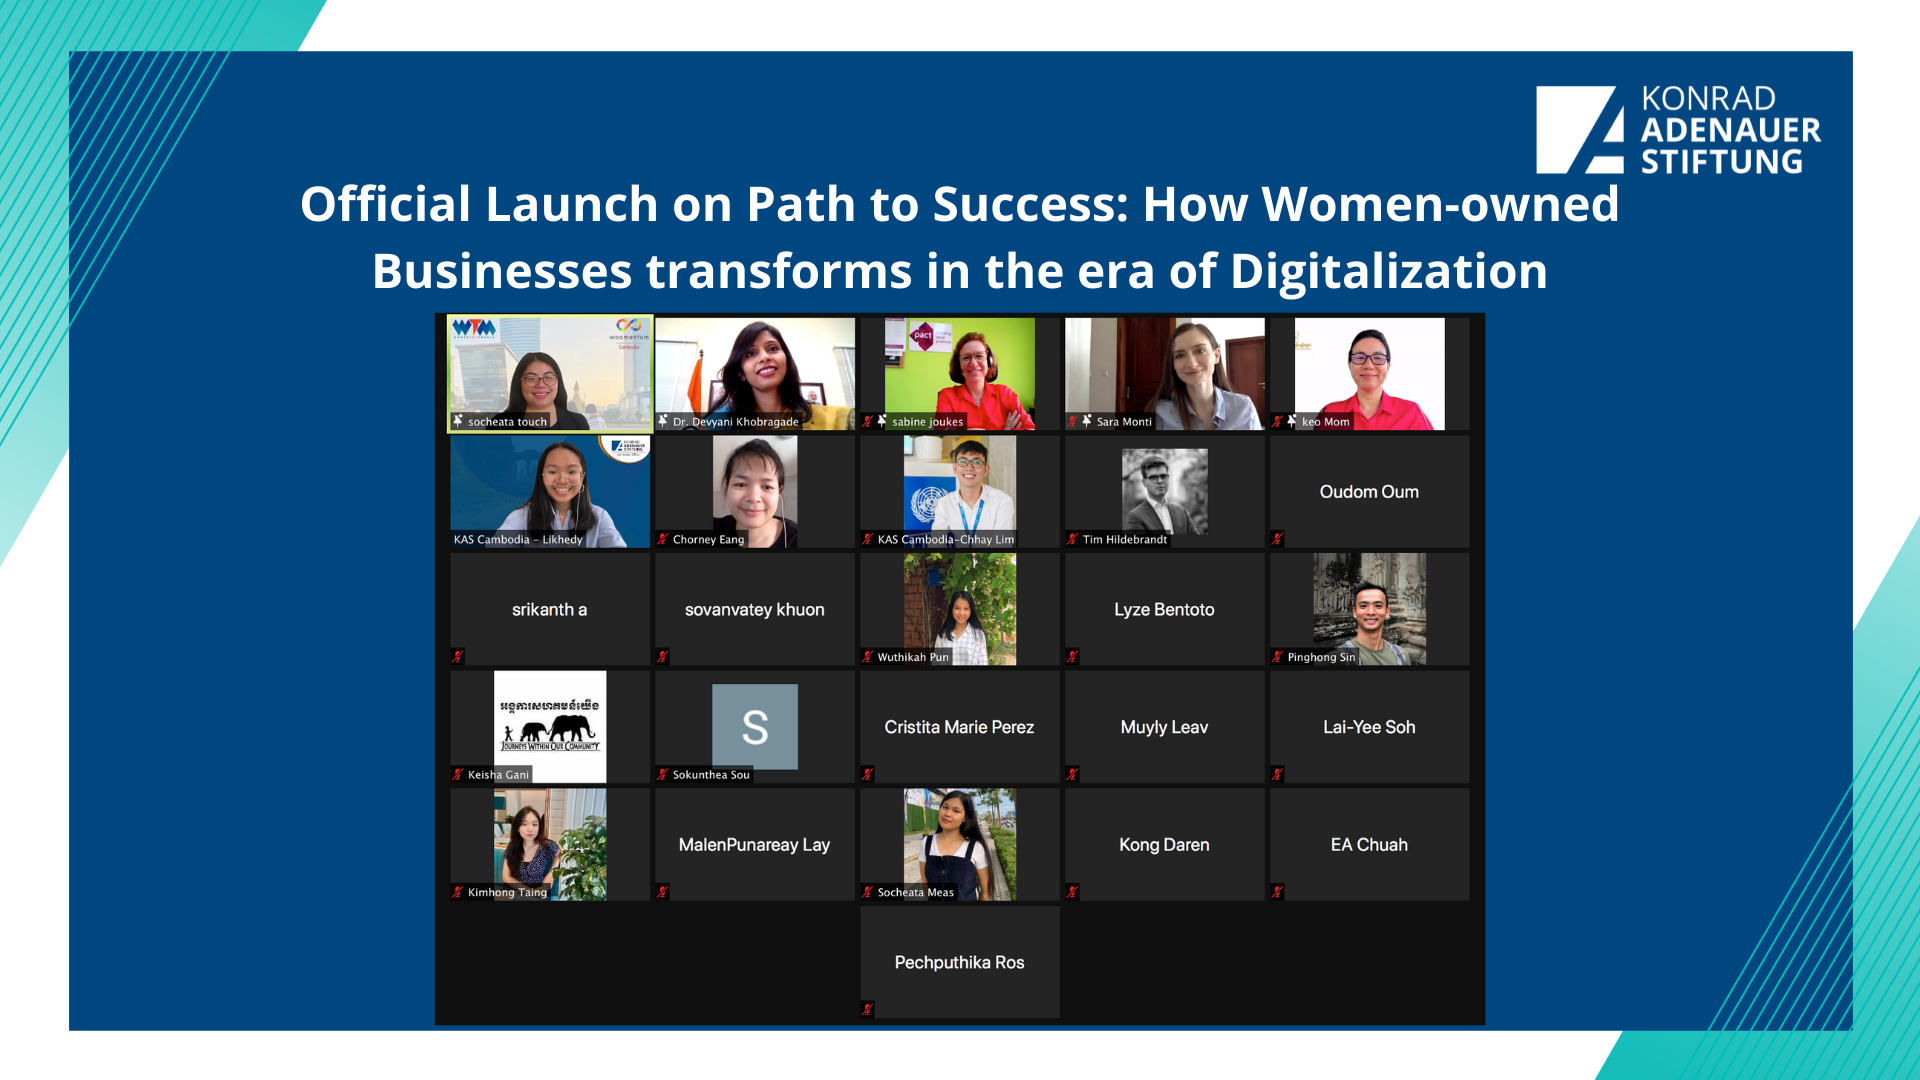
Task: Select Keisha Gani's elephant logo tile
Action: pos(549,726)
